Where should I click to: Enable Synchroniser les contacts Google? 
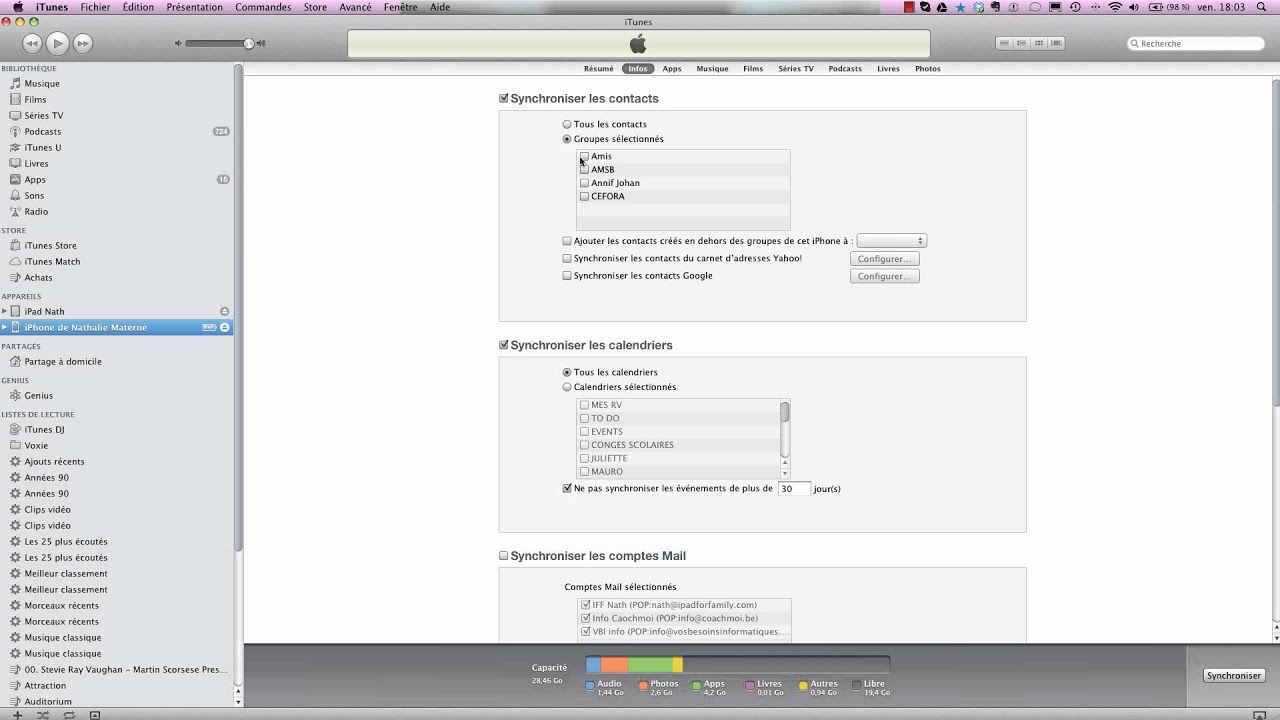point(567,276)
